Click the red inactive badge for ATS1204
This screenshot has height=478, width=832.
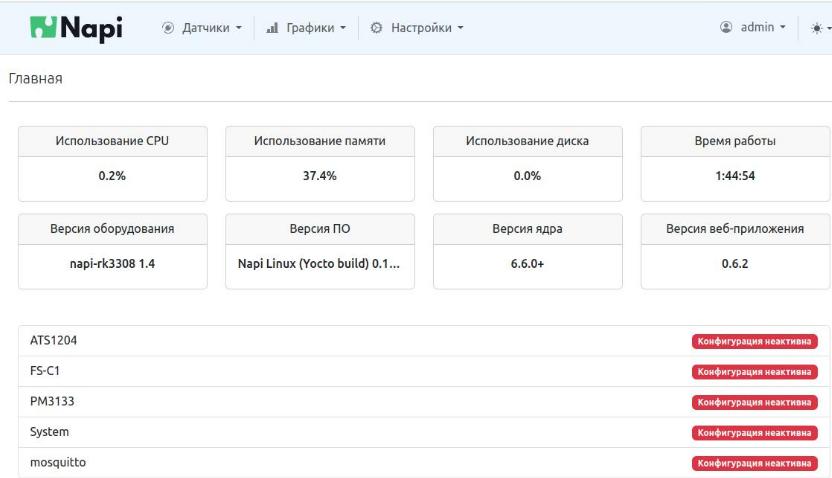click(754, 341)
